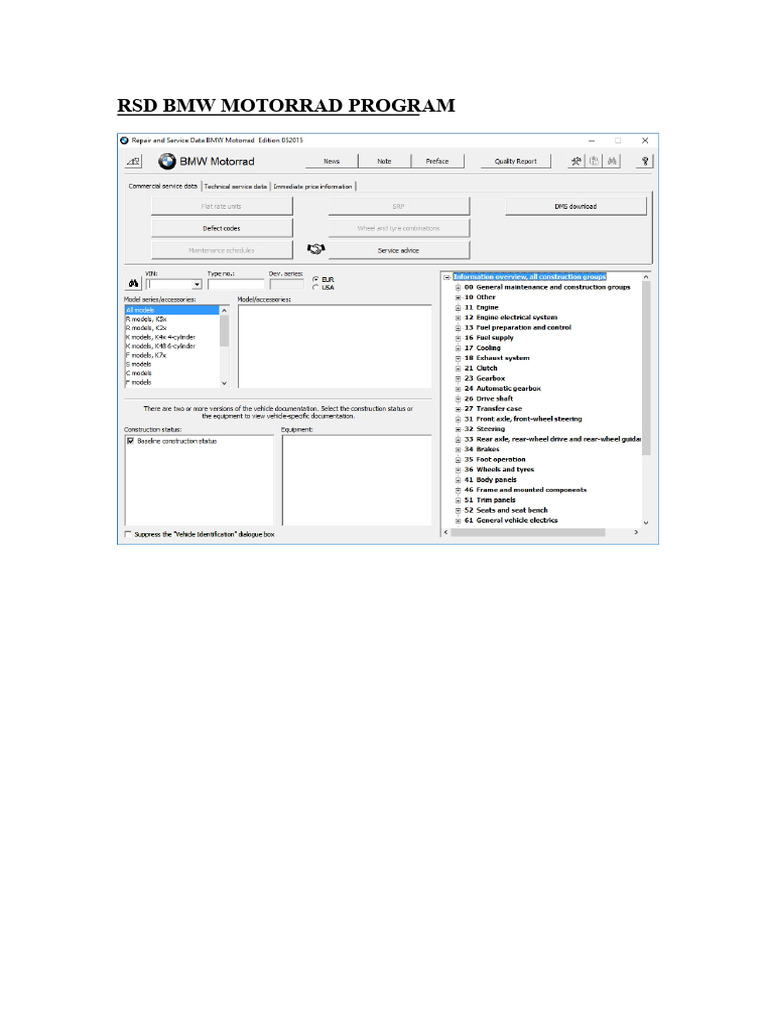Select 10 Other tree item
Image resolution: width=768 pixels, height=1024 pixels.
pos(480,297)
